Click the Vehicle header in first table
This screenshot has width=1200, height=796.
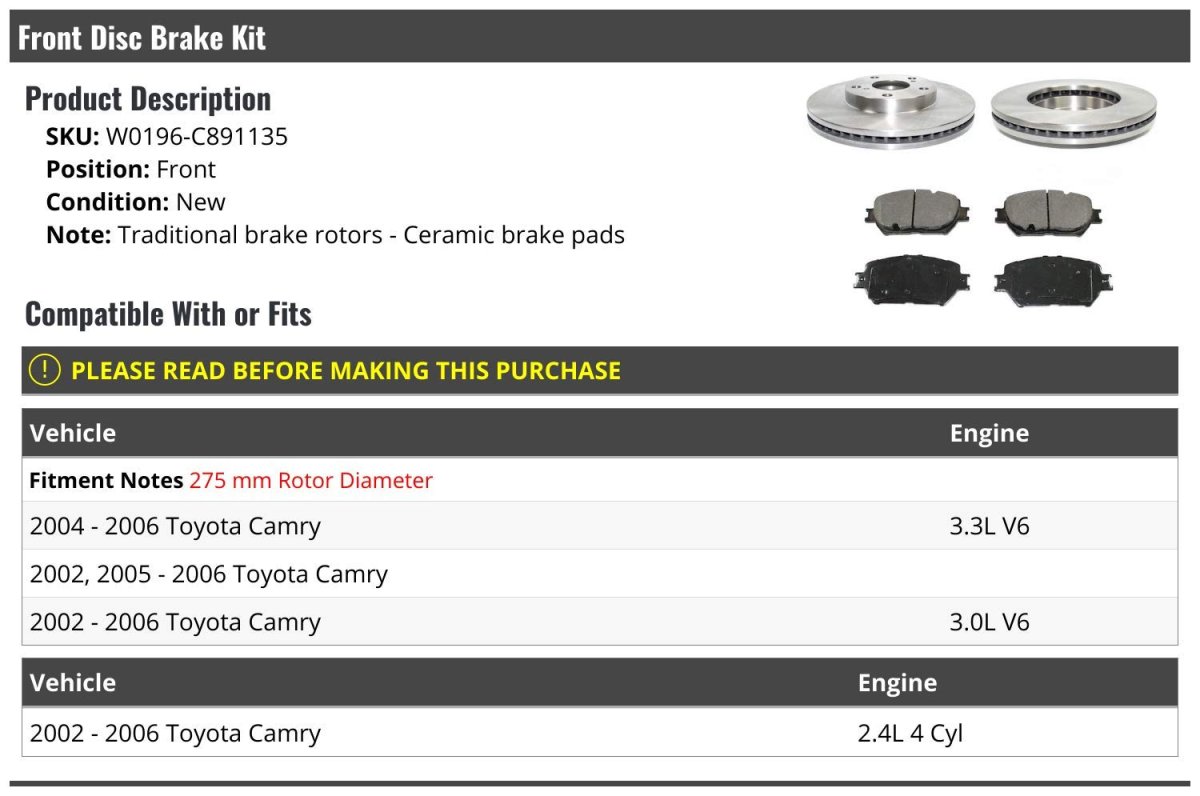pyautogui.click(x=73, y=433)
